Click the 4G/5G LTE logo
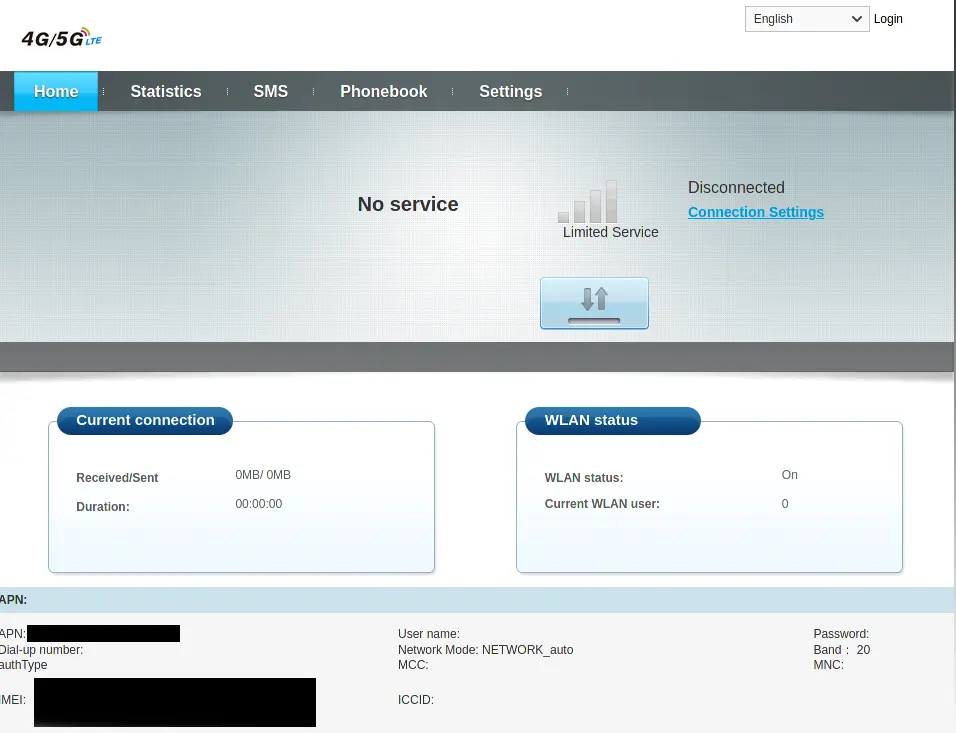The image size is (956, 733). (61, 38)
